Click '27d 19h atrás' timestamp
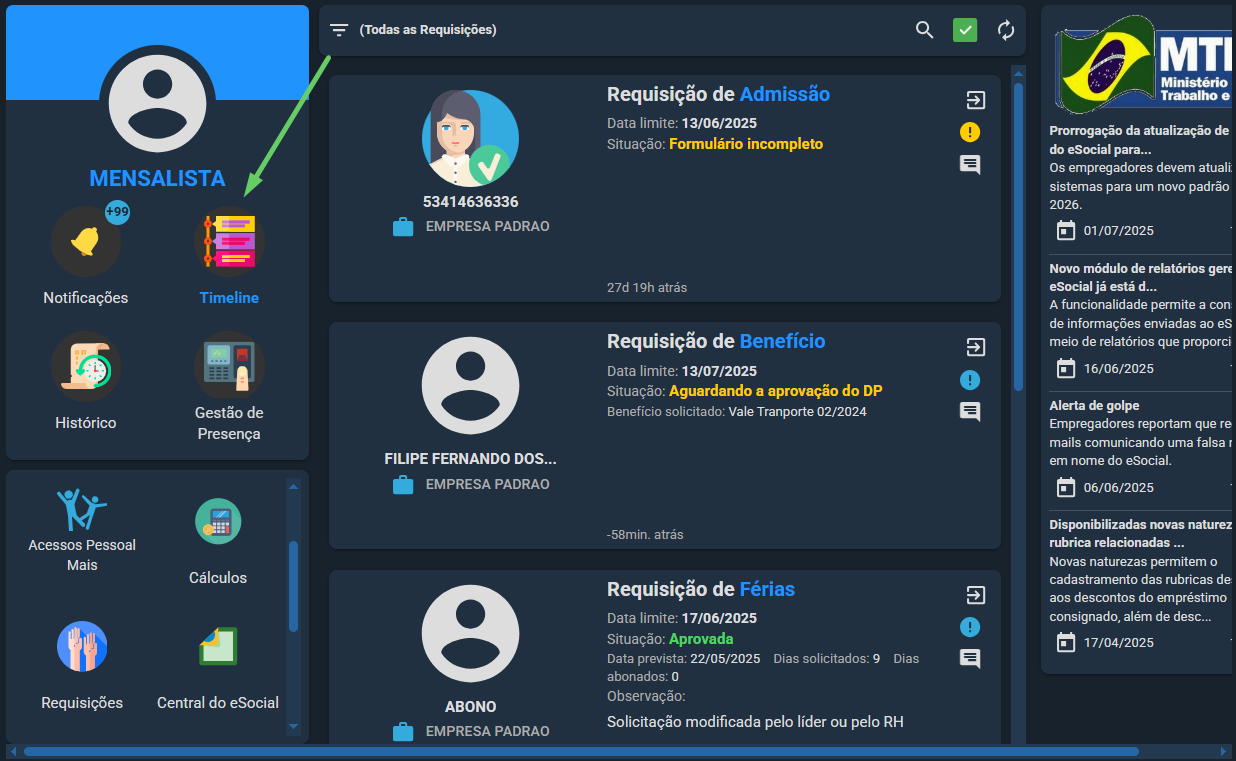This screenshot has width=1236, height=761. (x=647, y=287)
